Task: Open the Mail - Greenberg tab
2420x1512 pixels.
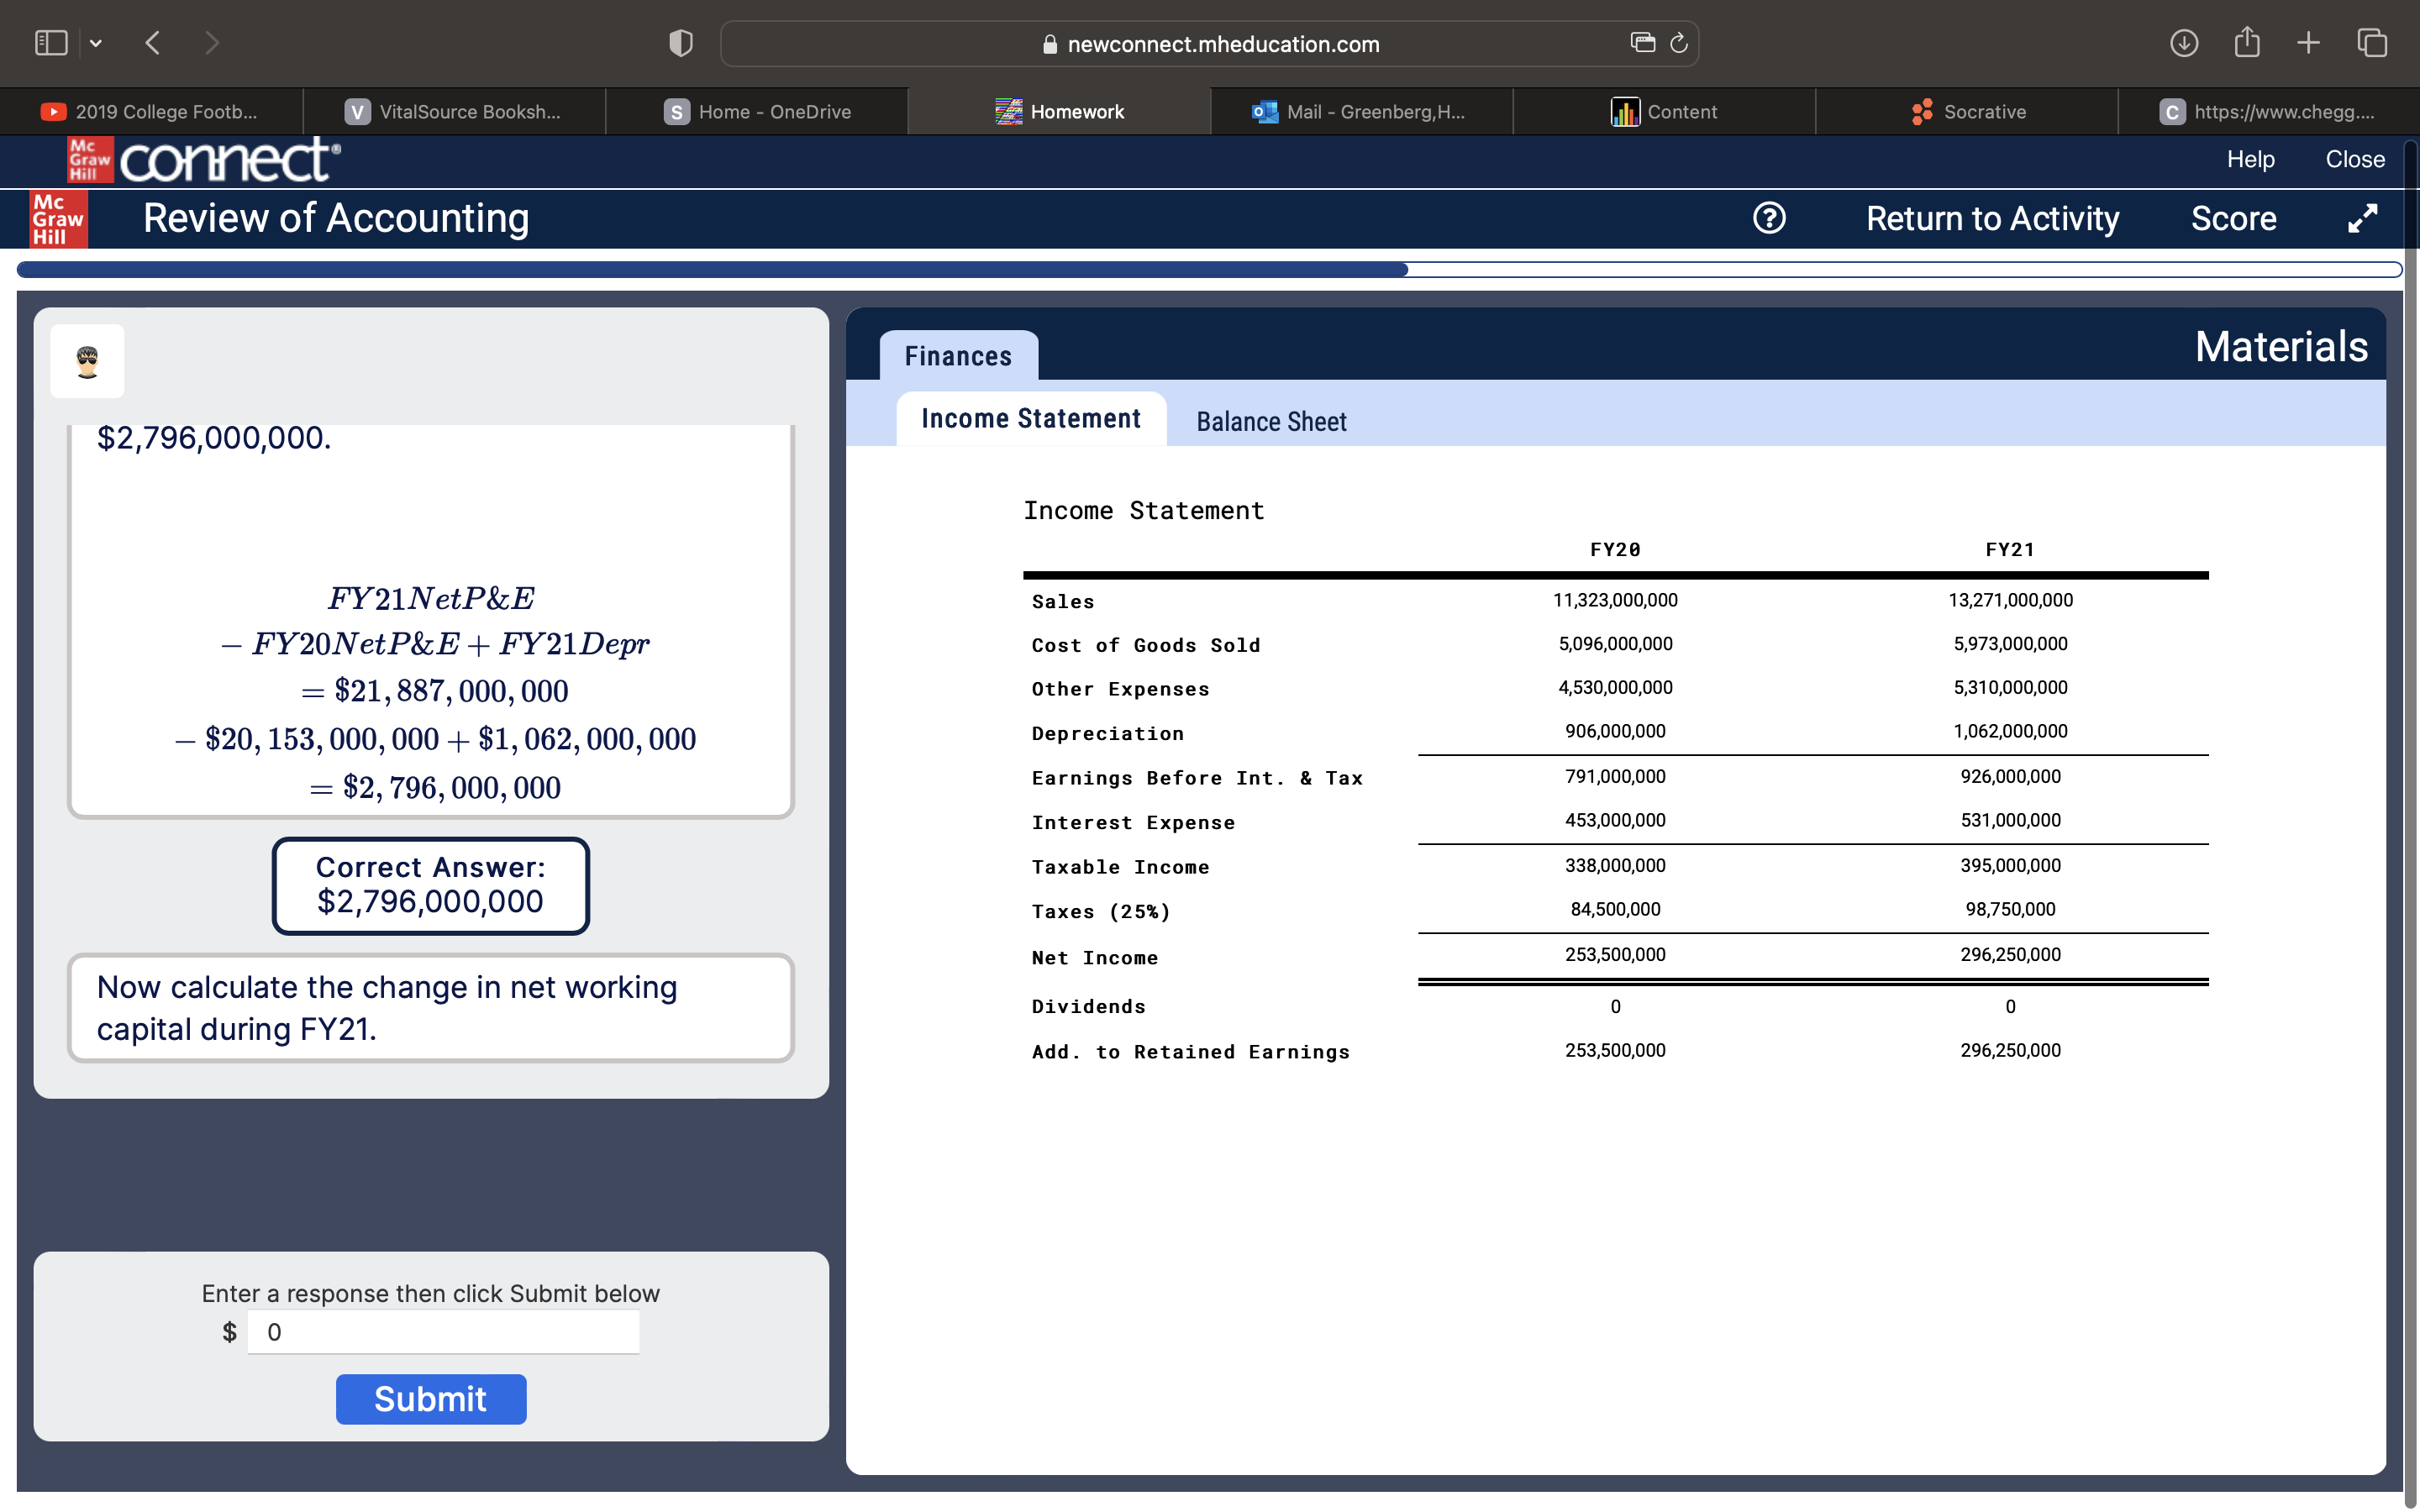Action: [x=1361, y=111]
